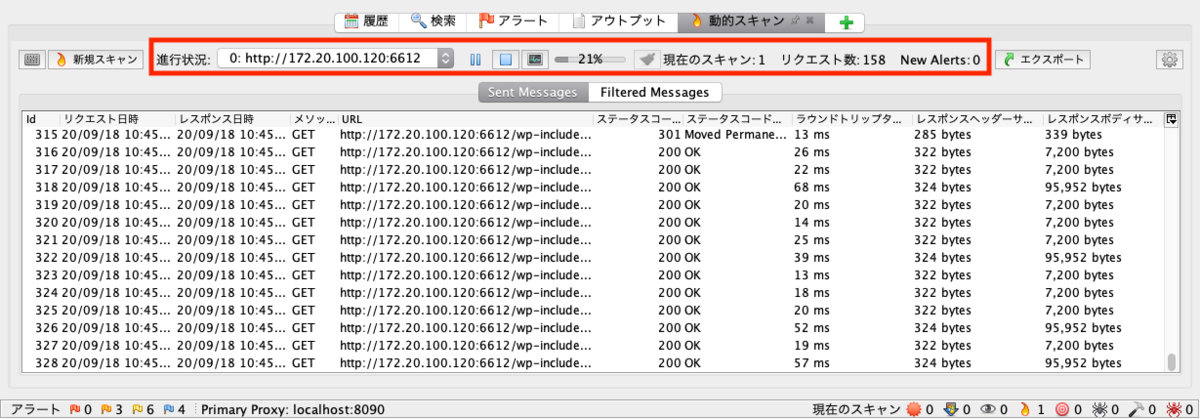Open the アラート (Alerts) tab
Image resolution: width=1200 pixels, height=419 pixels.
(x=513, y=20)
